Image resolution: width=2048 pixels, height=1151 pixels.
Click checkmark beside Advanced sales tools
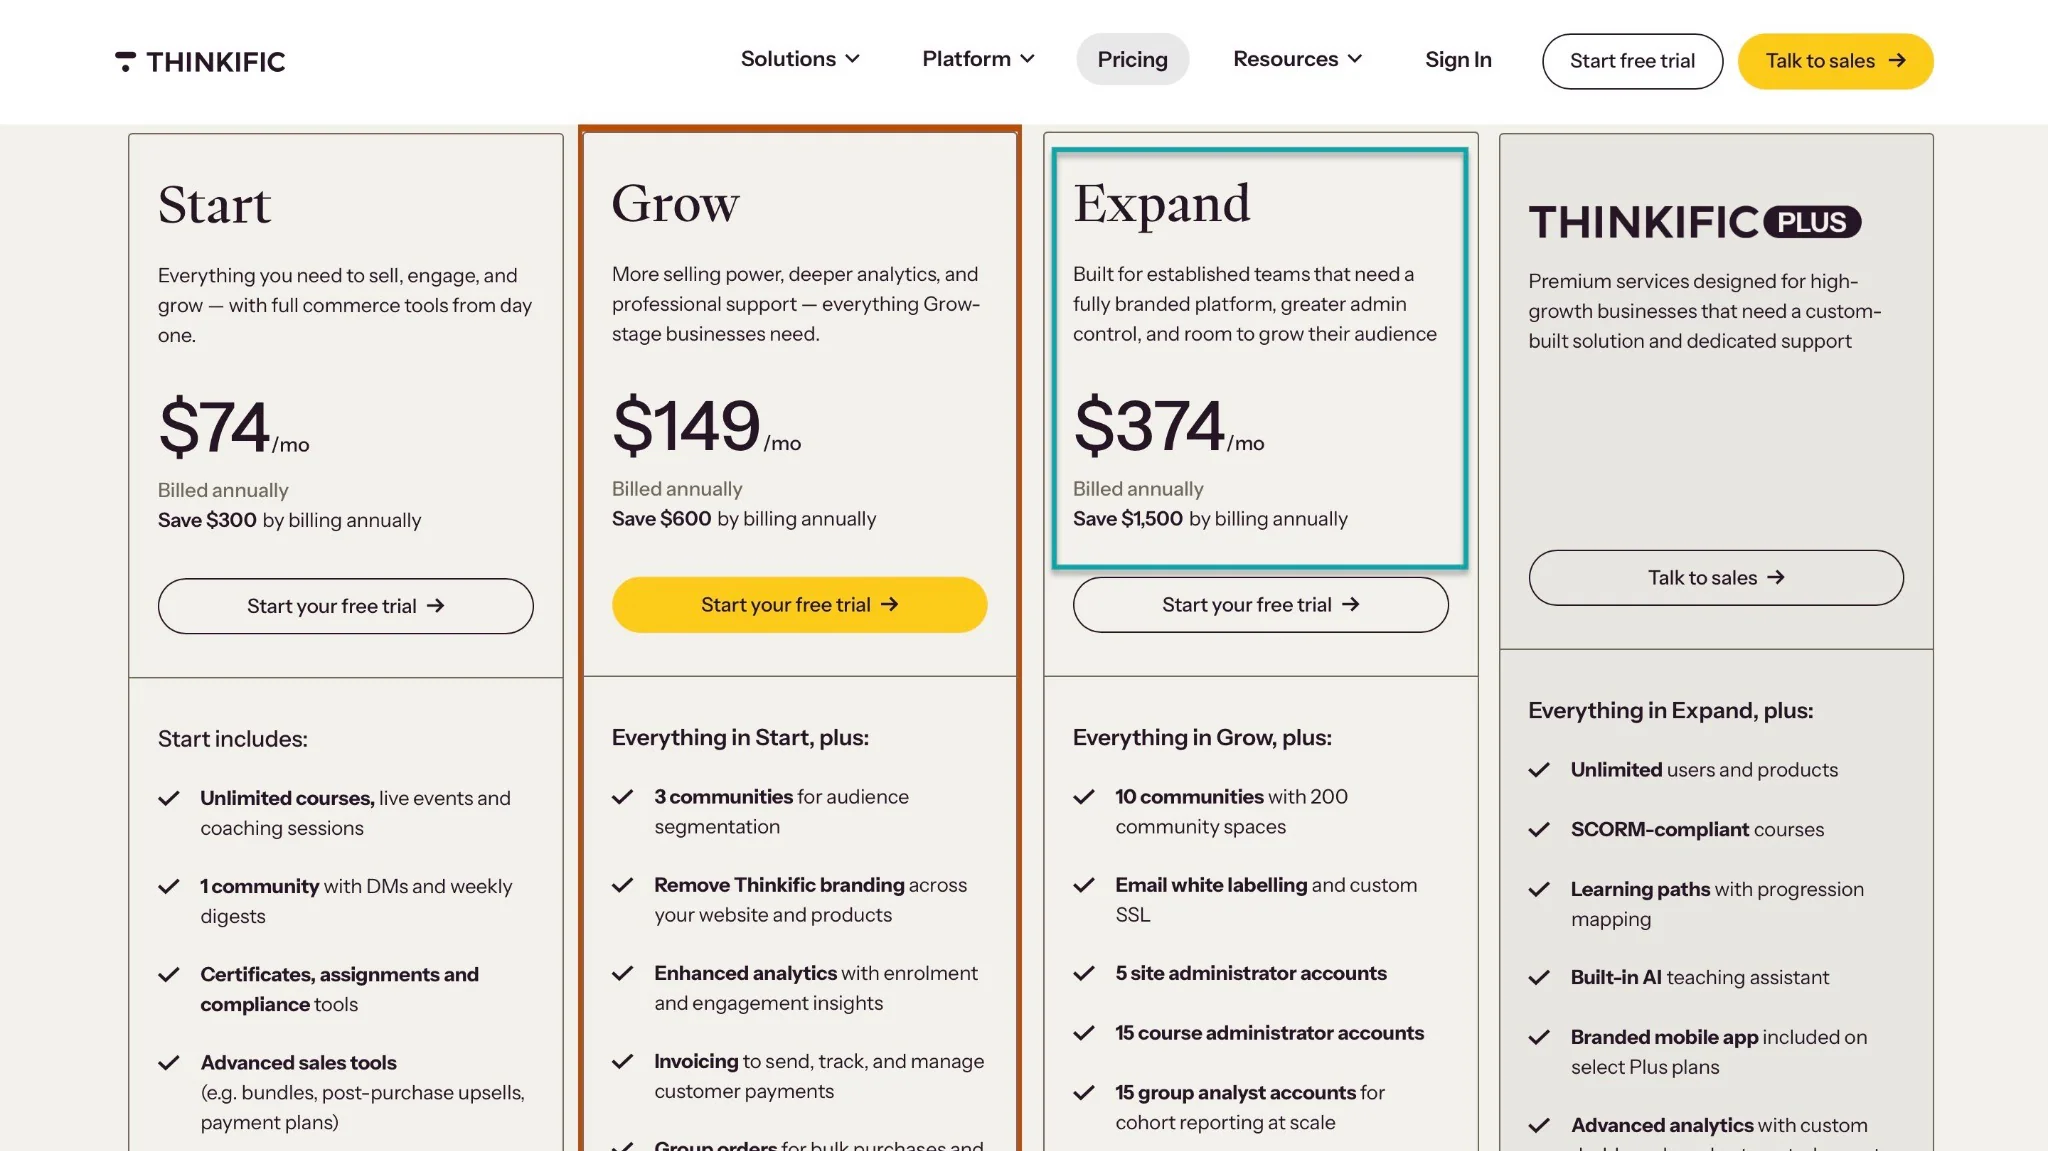pos(169,1063)
